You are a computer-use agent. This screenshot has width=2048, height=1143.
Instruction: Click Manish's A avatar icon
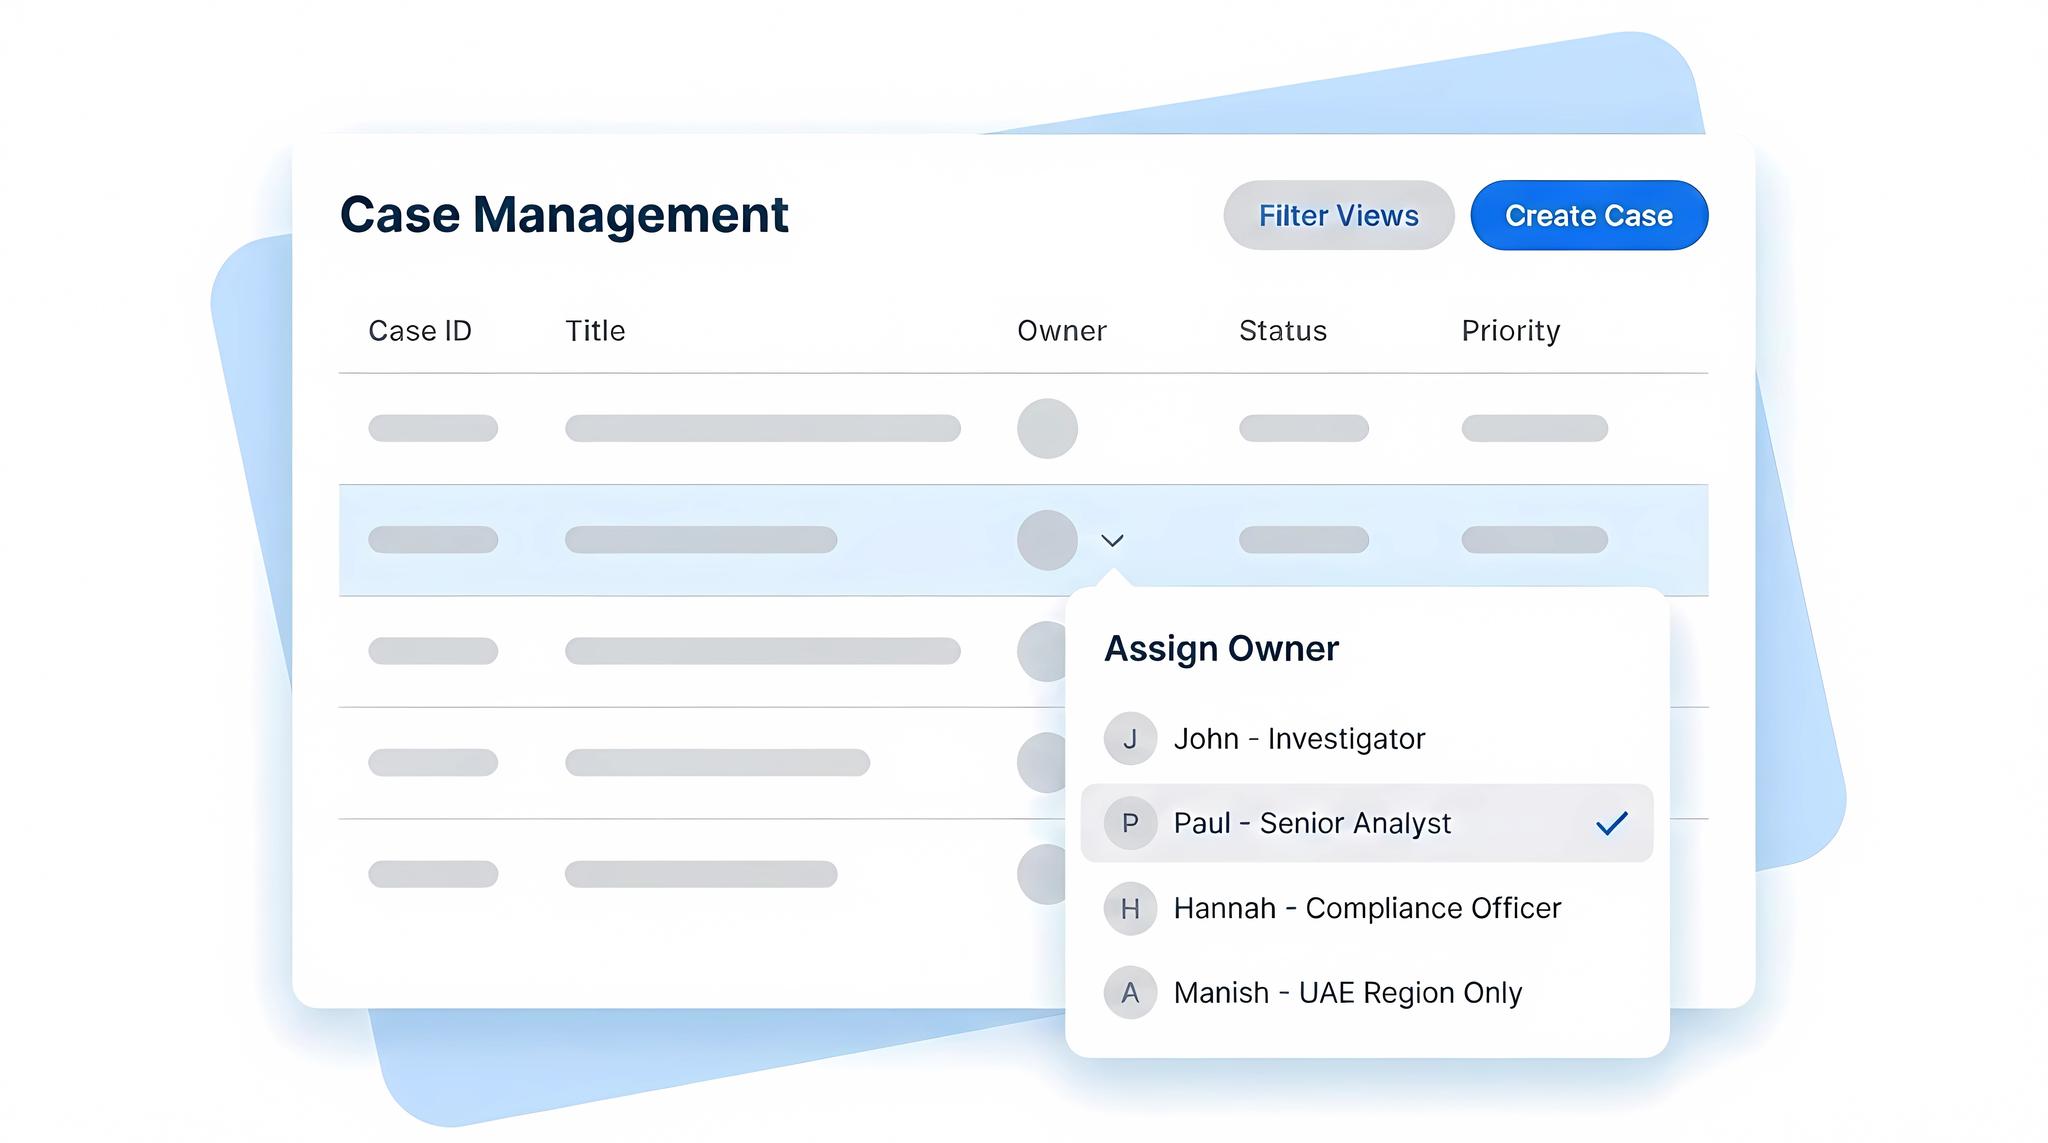[x=1131, y=993]
